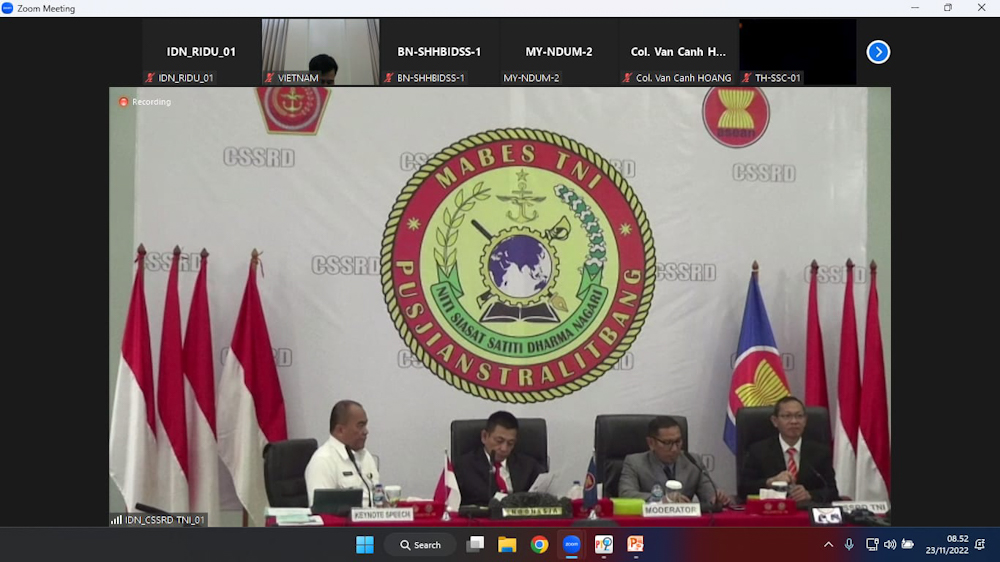Screen dimensions: 1000x562
Task: Expand the hidden system tray icons chevron
Action: tap(828, 545)
